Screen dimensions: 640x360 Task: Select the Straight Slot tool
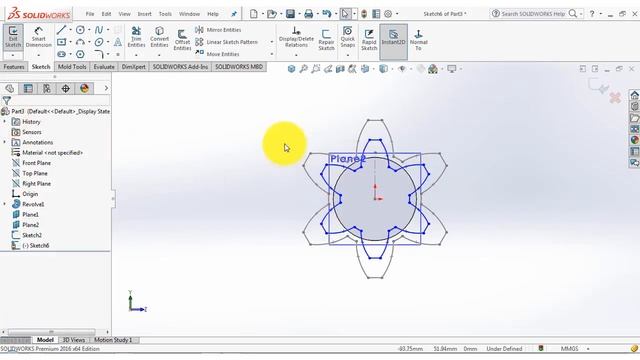61,54
